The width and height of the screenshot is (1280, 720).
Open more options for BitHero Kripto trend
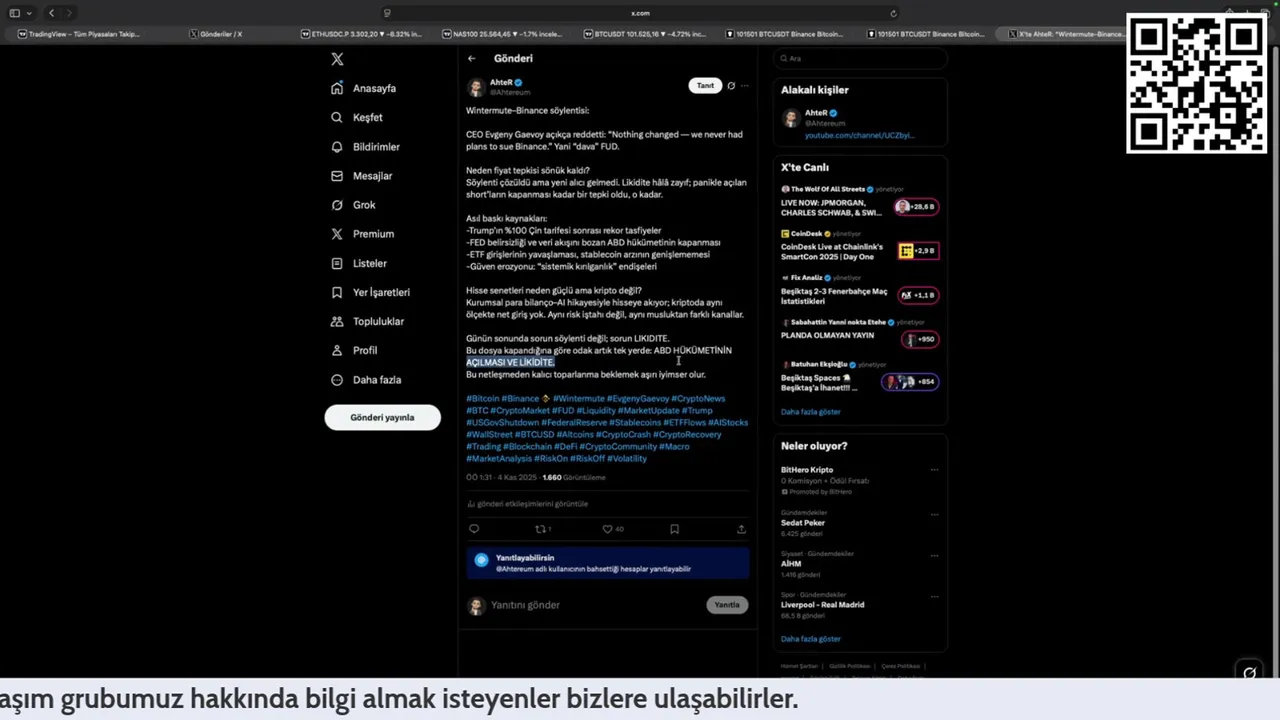tap(934, 470)
